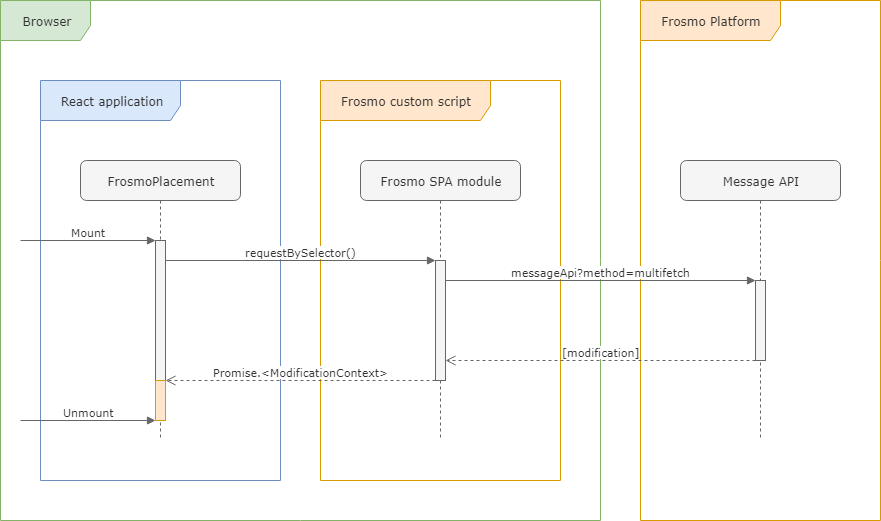Select the Message API lifeline below its activation bar

760,400
